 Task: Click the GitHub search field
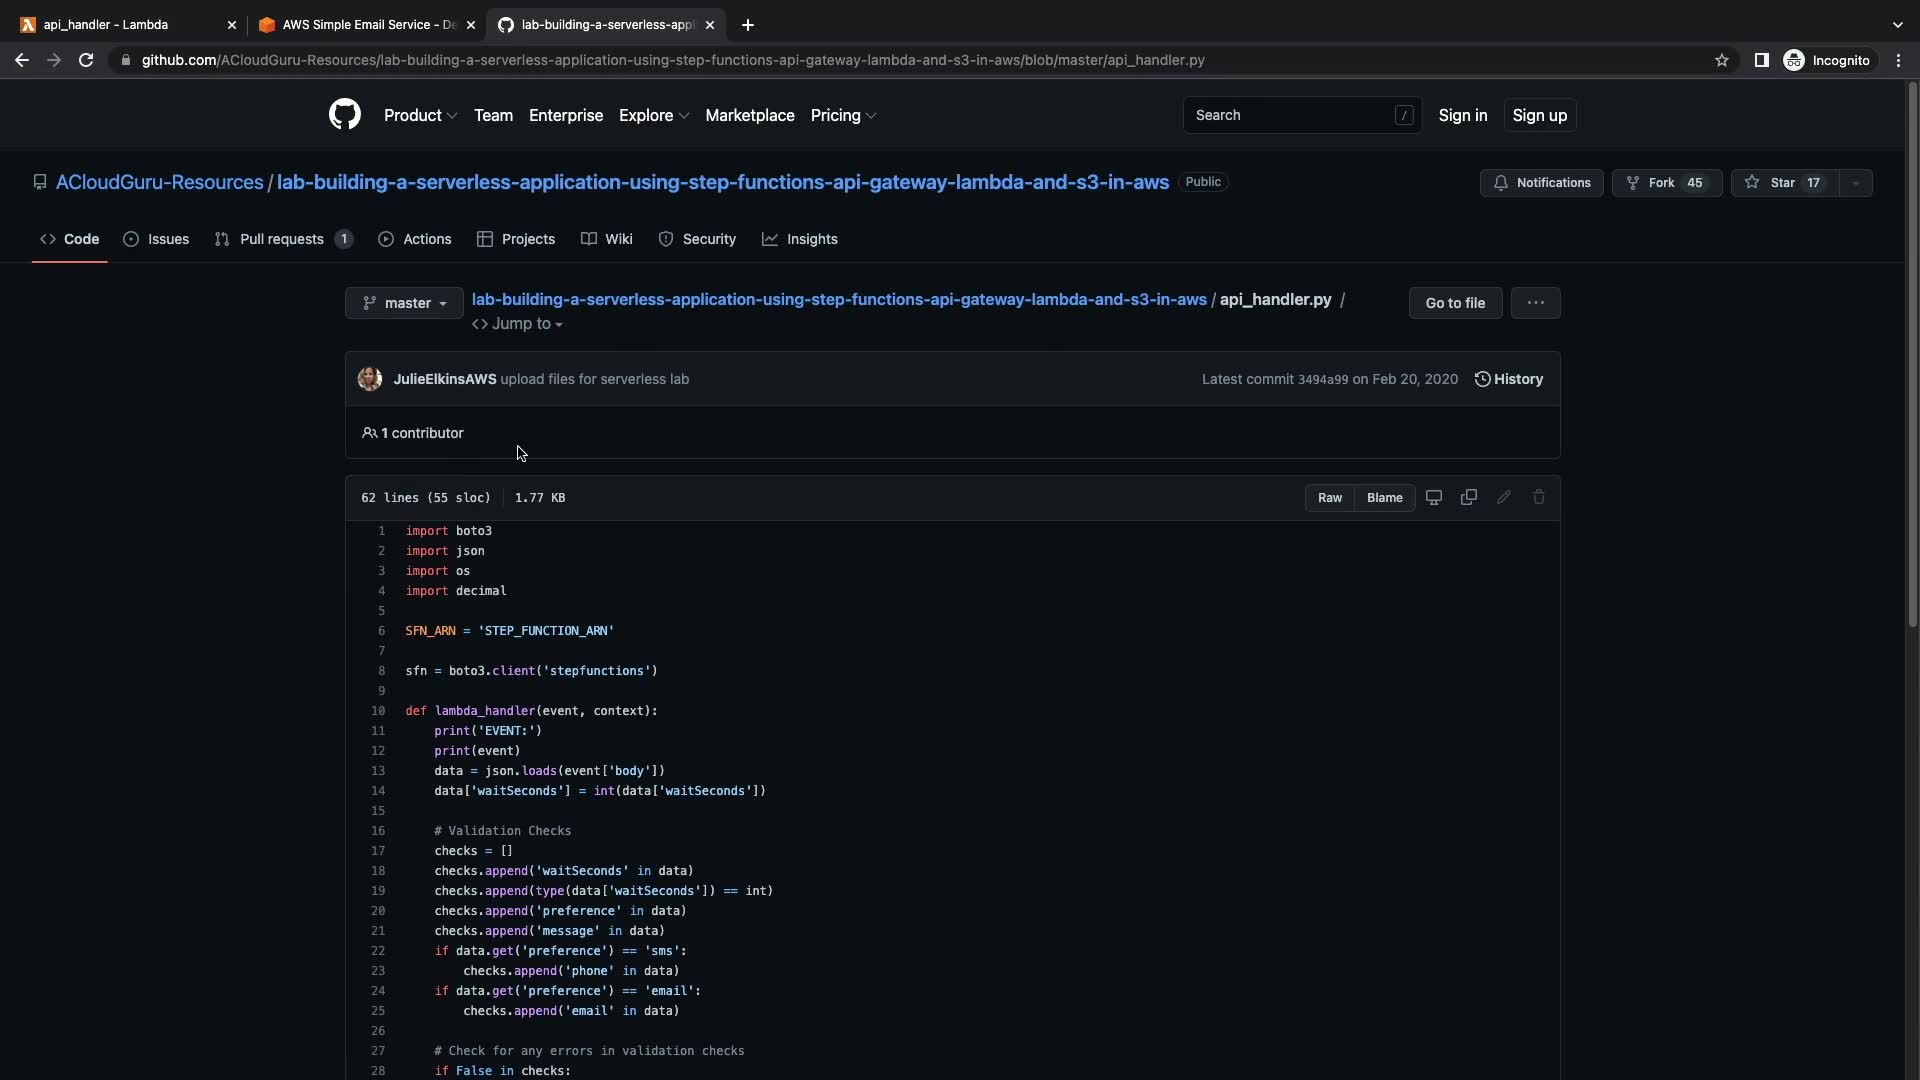coord(1290,115)
